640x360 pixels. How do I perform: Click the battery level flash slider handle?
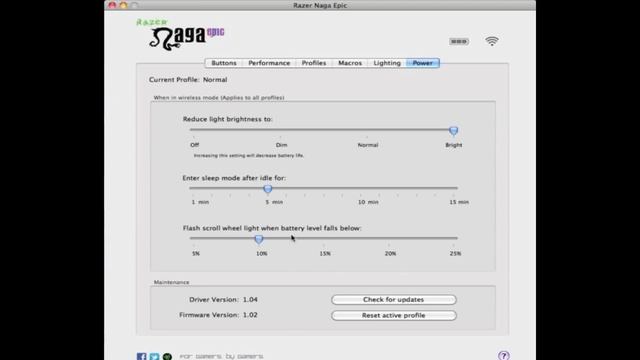(259, 239)
